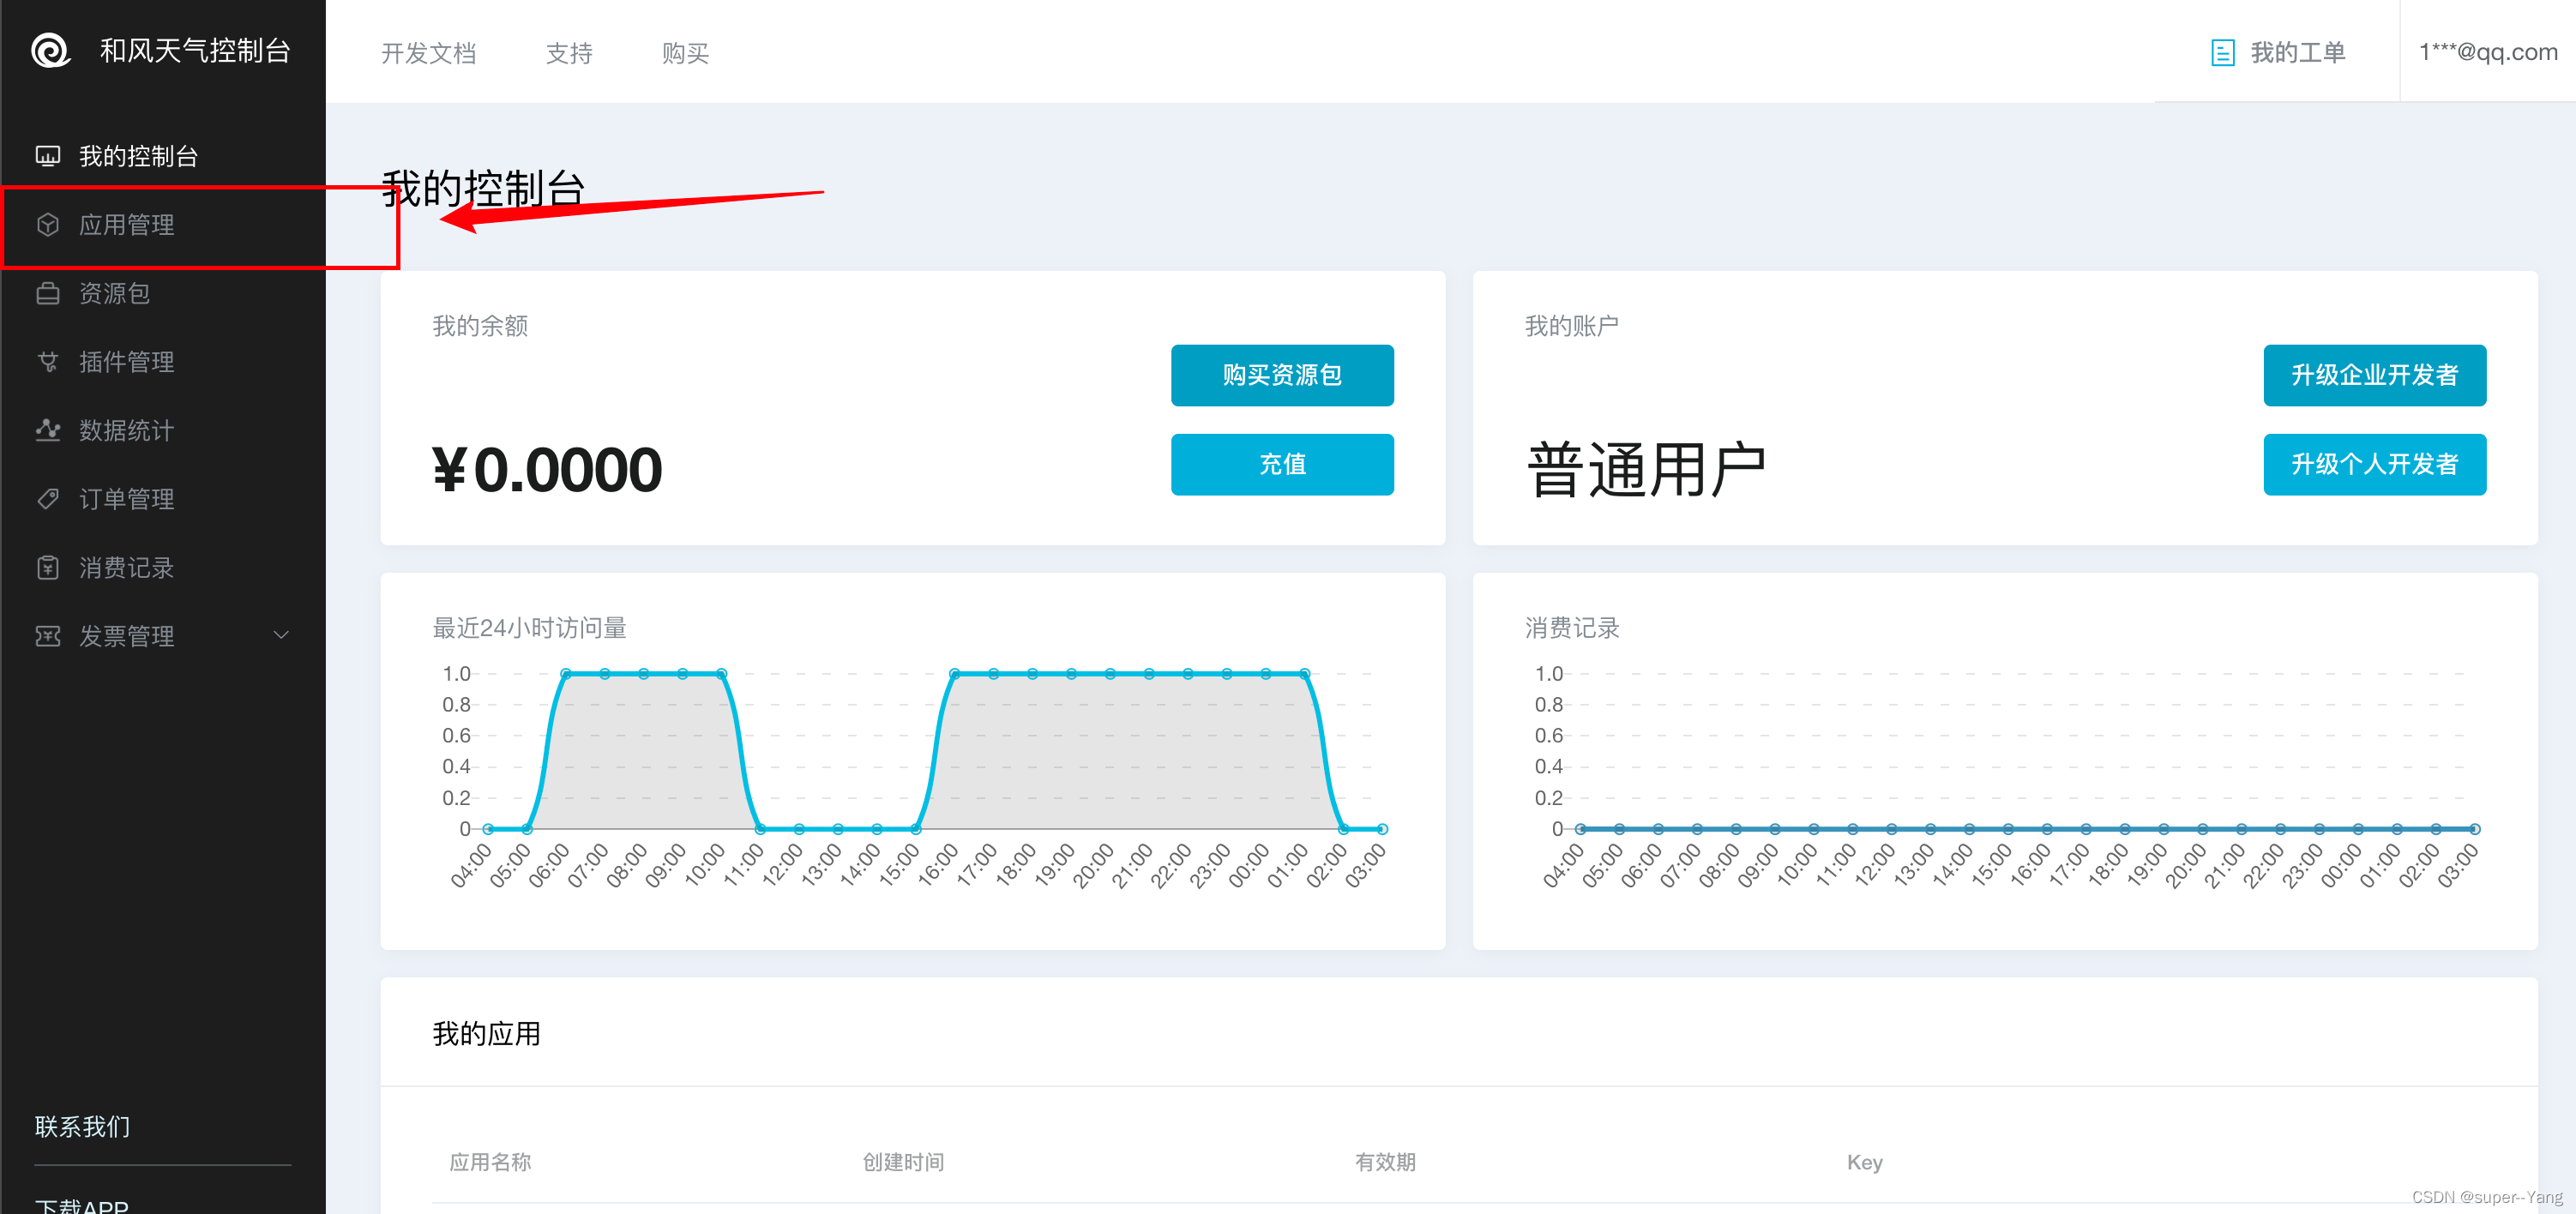This screenshot has width=2576, height=1214.
Task: Click the QWeather swirl logo icon
Action: tap(51, 50)
